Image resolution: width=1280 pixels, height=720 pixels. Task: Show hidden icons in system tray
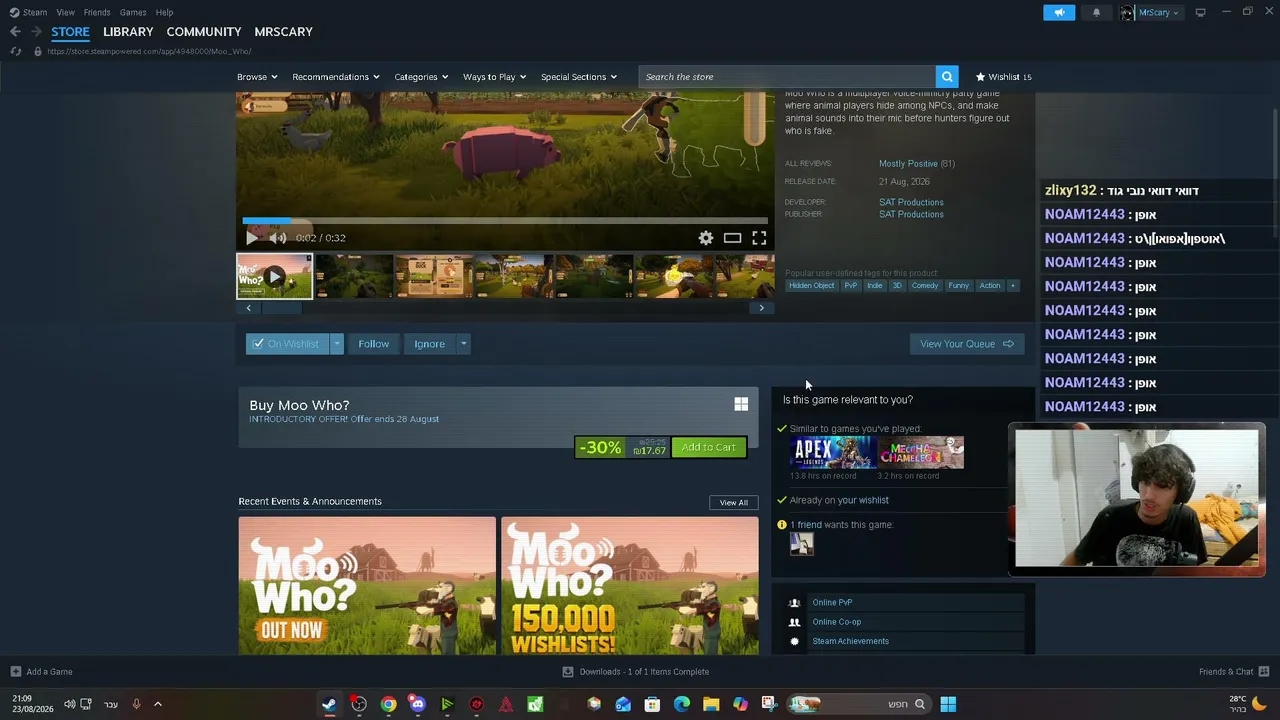[x=157, y=704]
